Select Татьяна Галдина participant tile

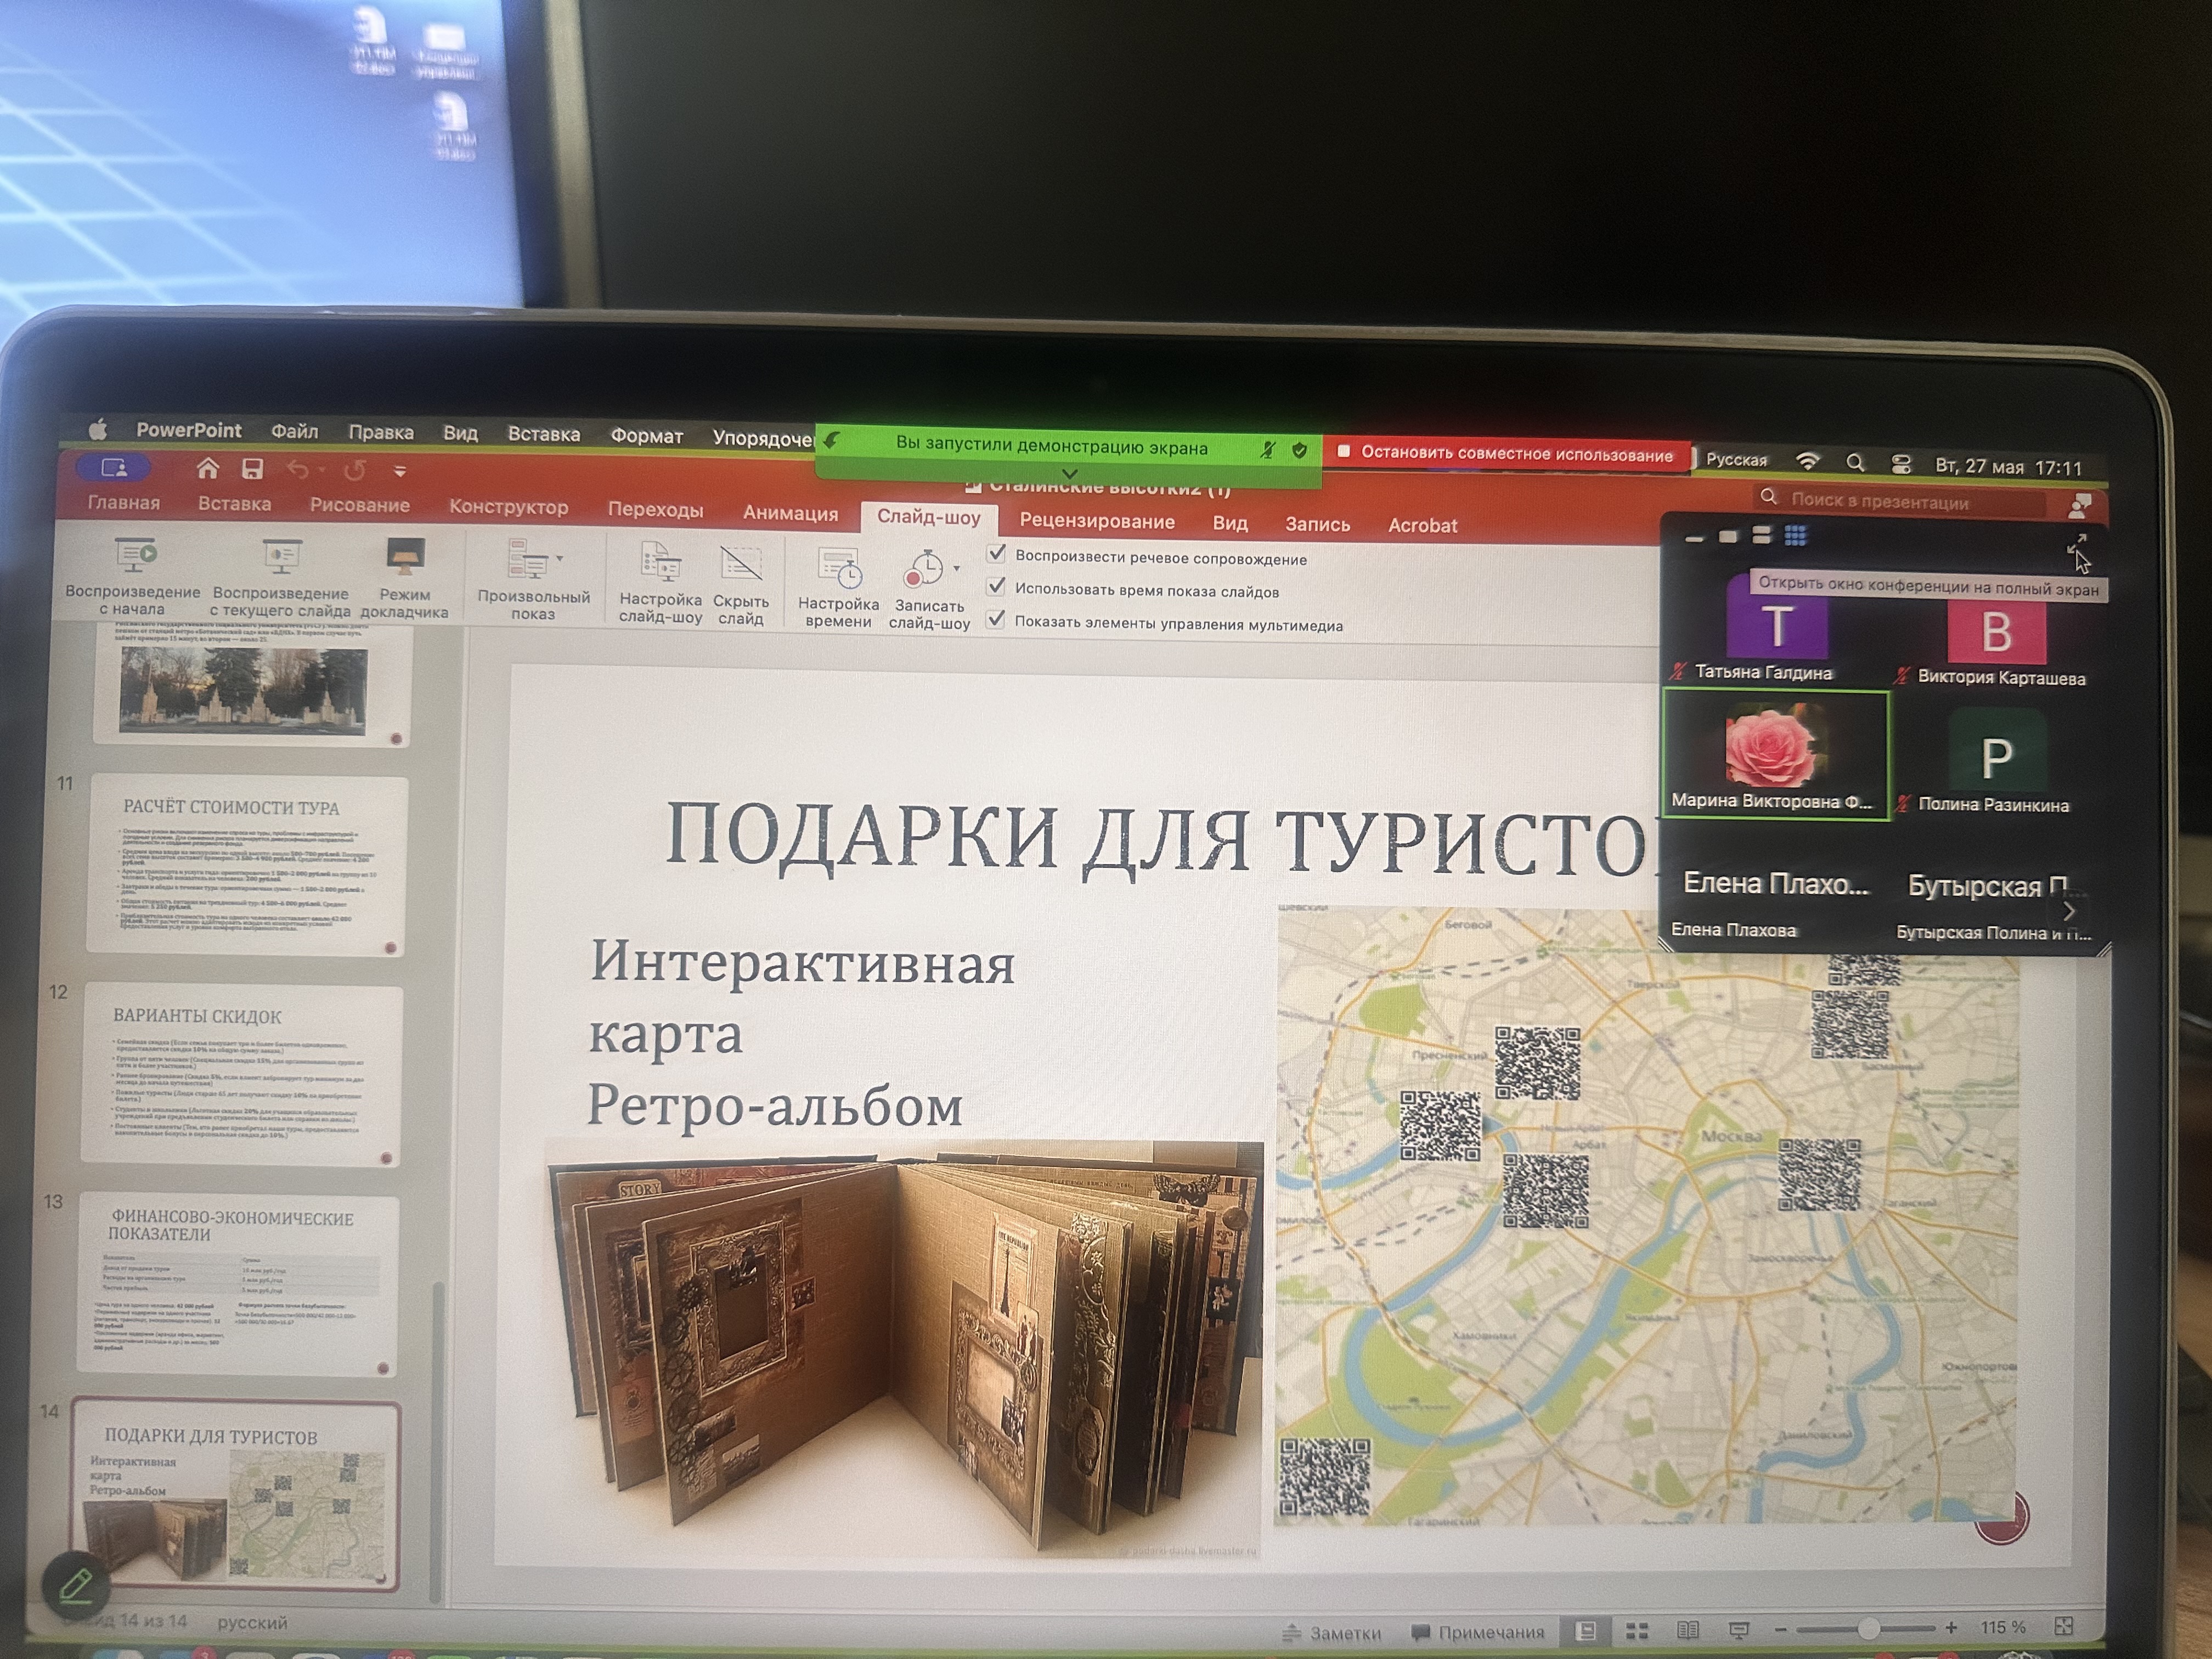click(1776, 629)
